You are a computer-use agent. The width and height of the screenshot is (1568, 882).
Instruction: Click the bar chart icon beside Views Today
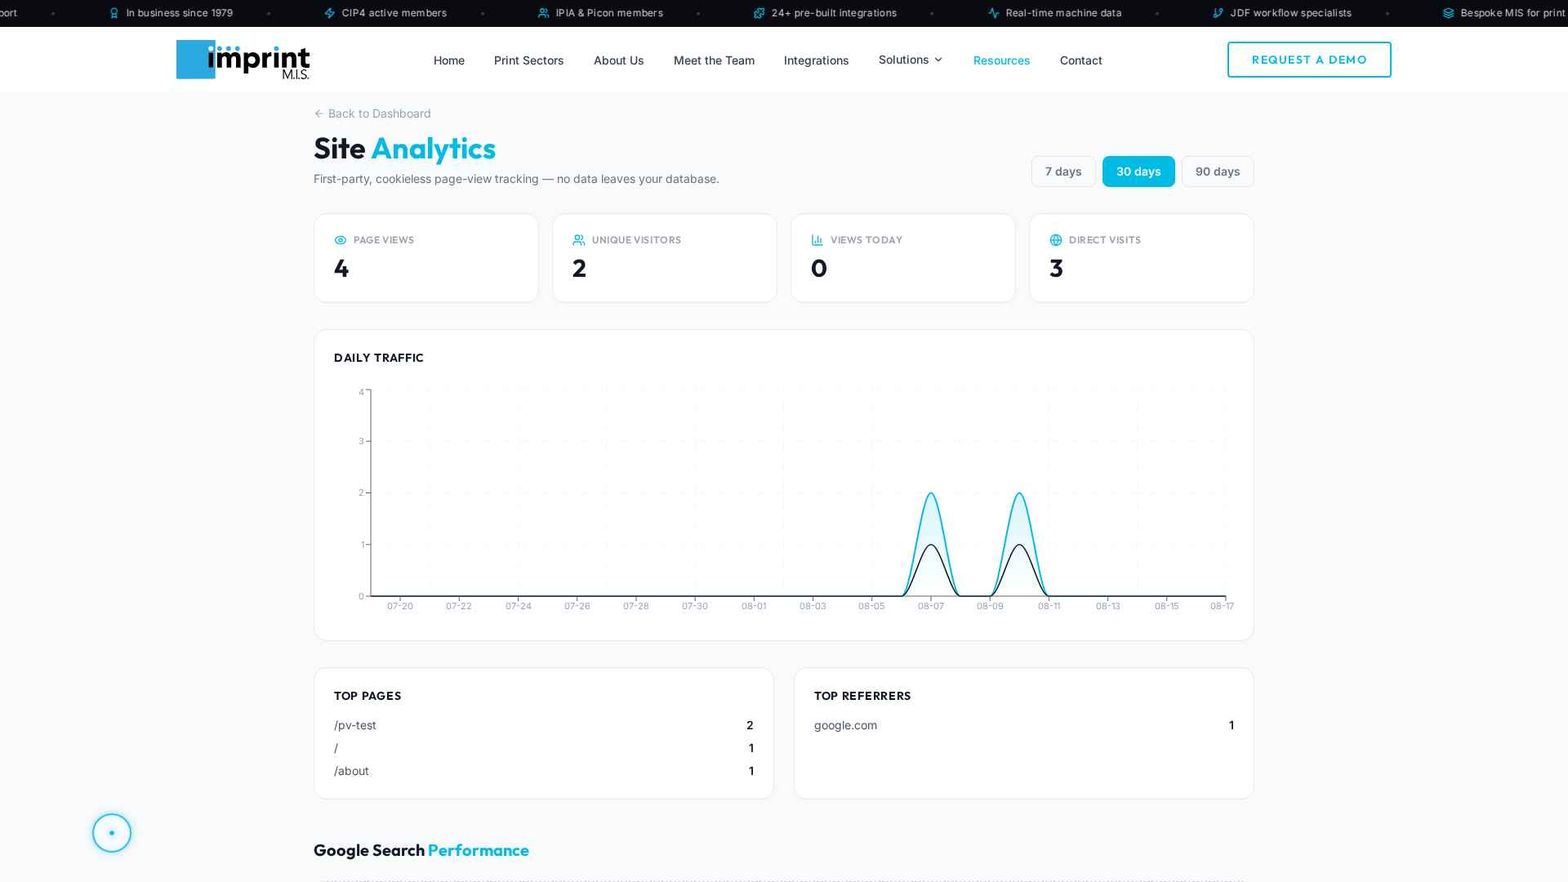point(817,240)
